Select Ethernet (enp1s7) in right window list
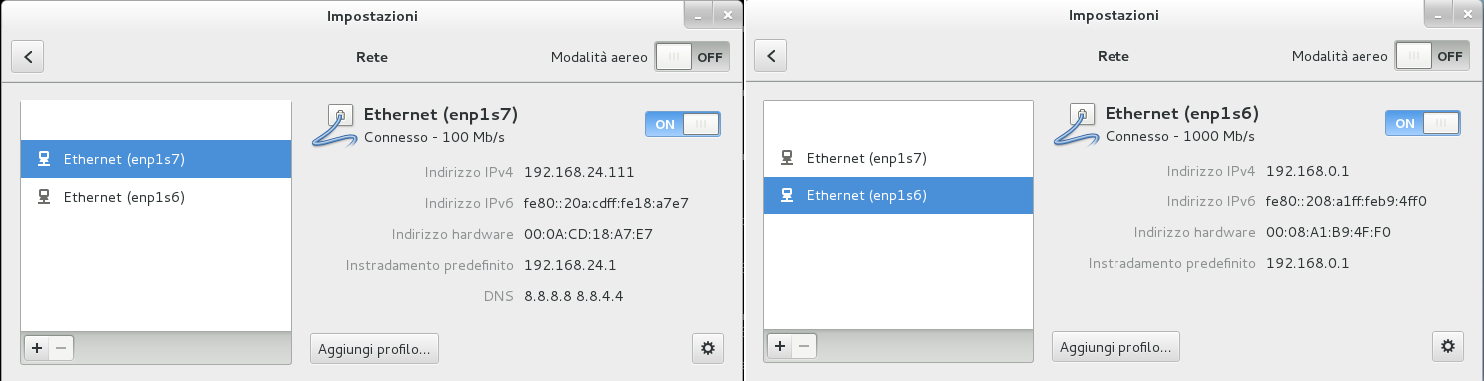The image size is (1484, 381). [898, 158]
